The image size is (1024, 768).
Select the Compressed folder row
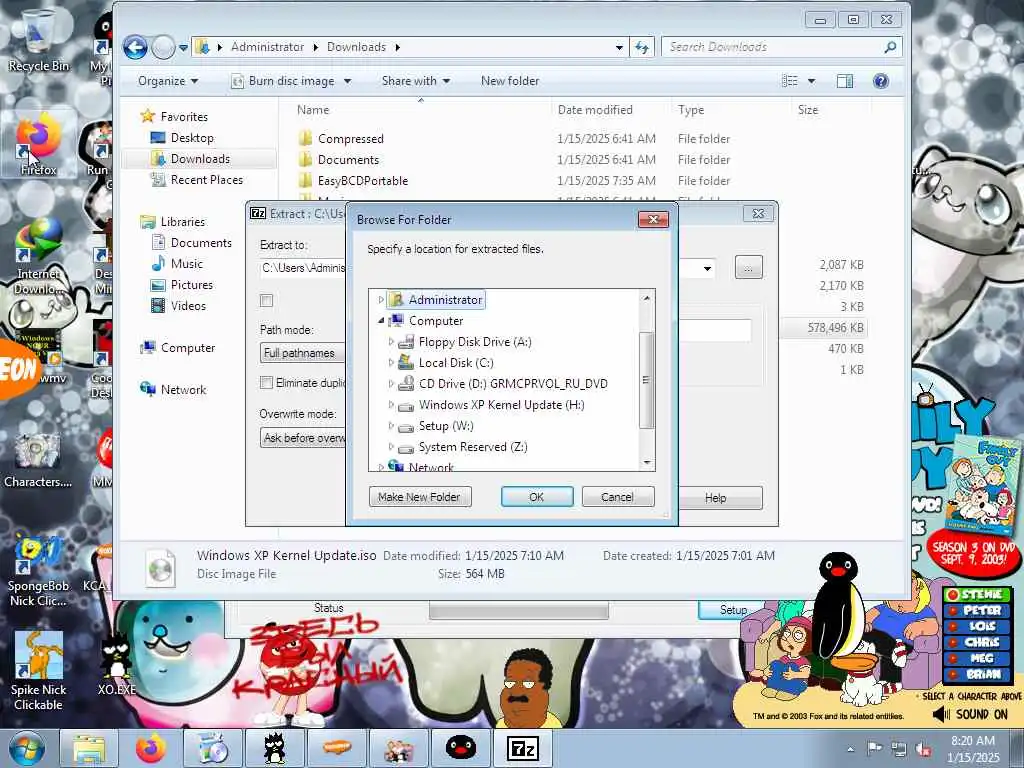pos(351,138)
